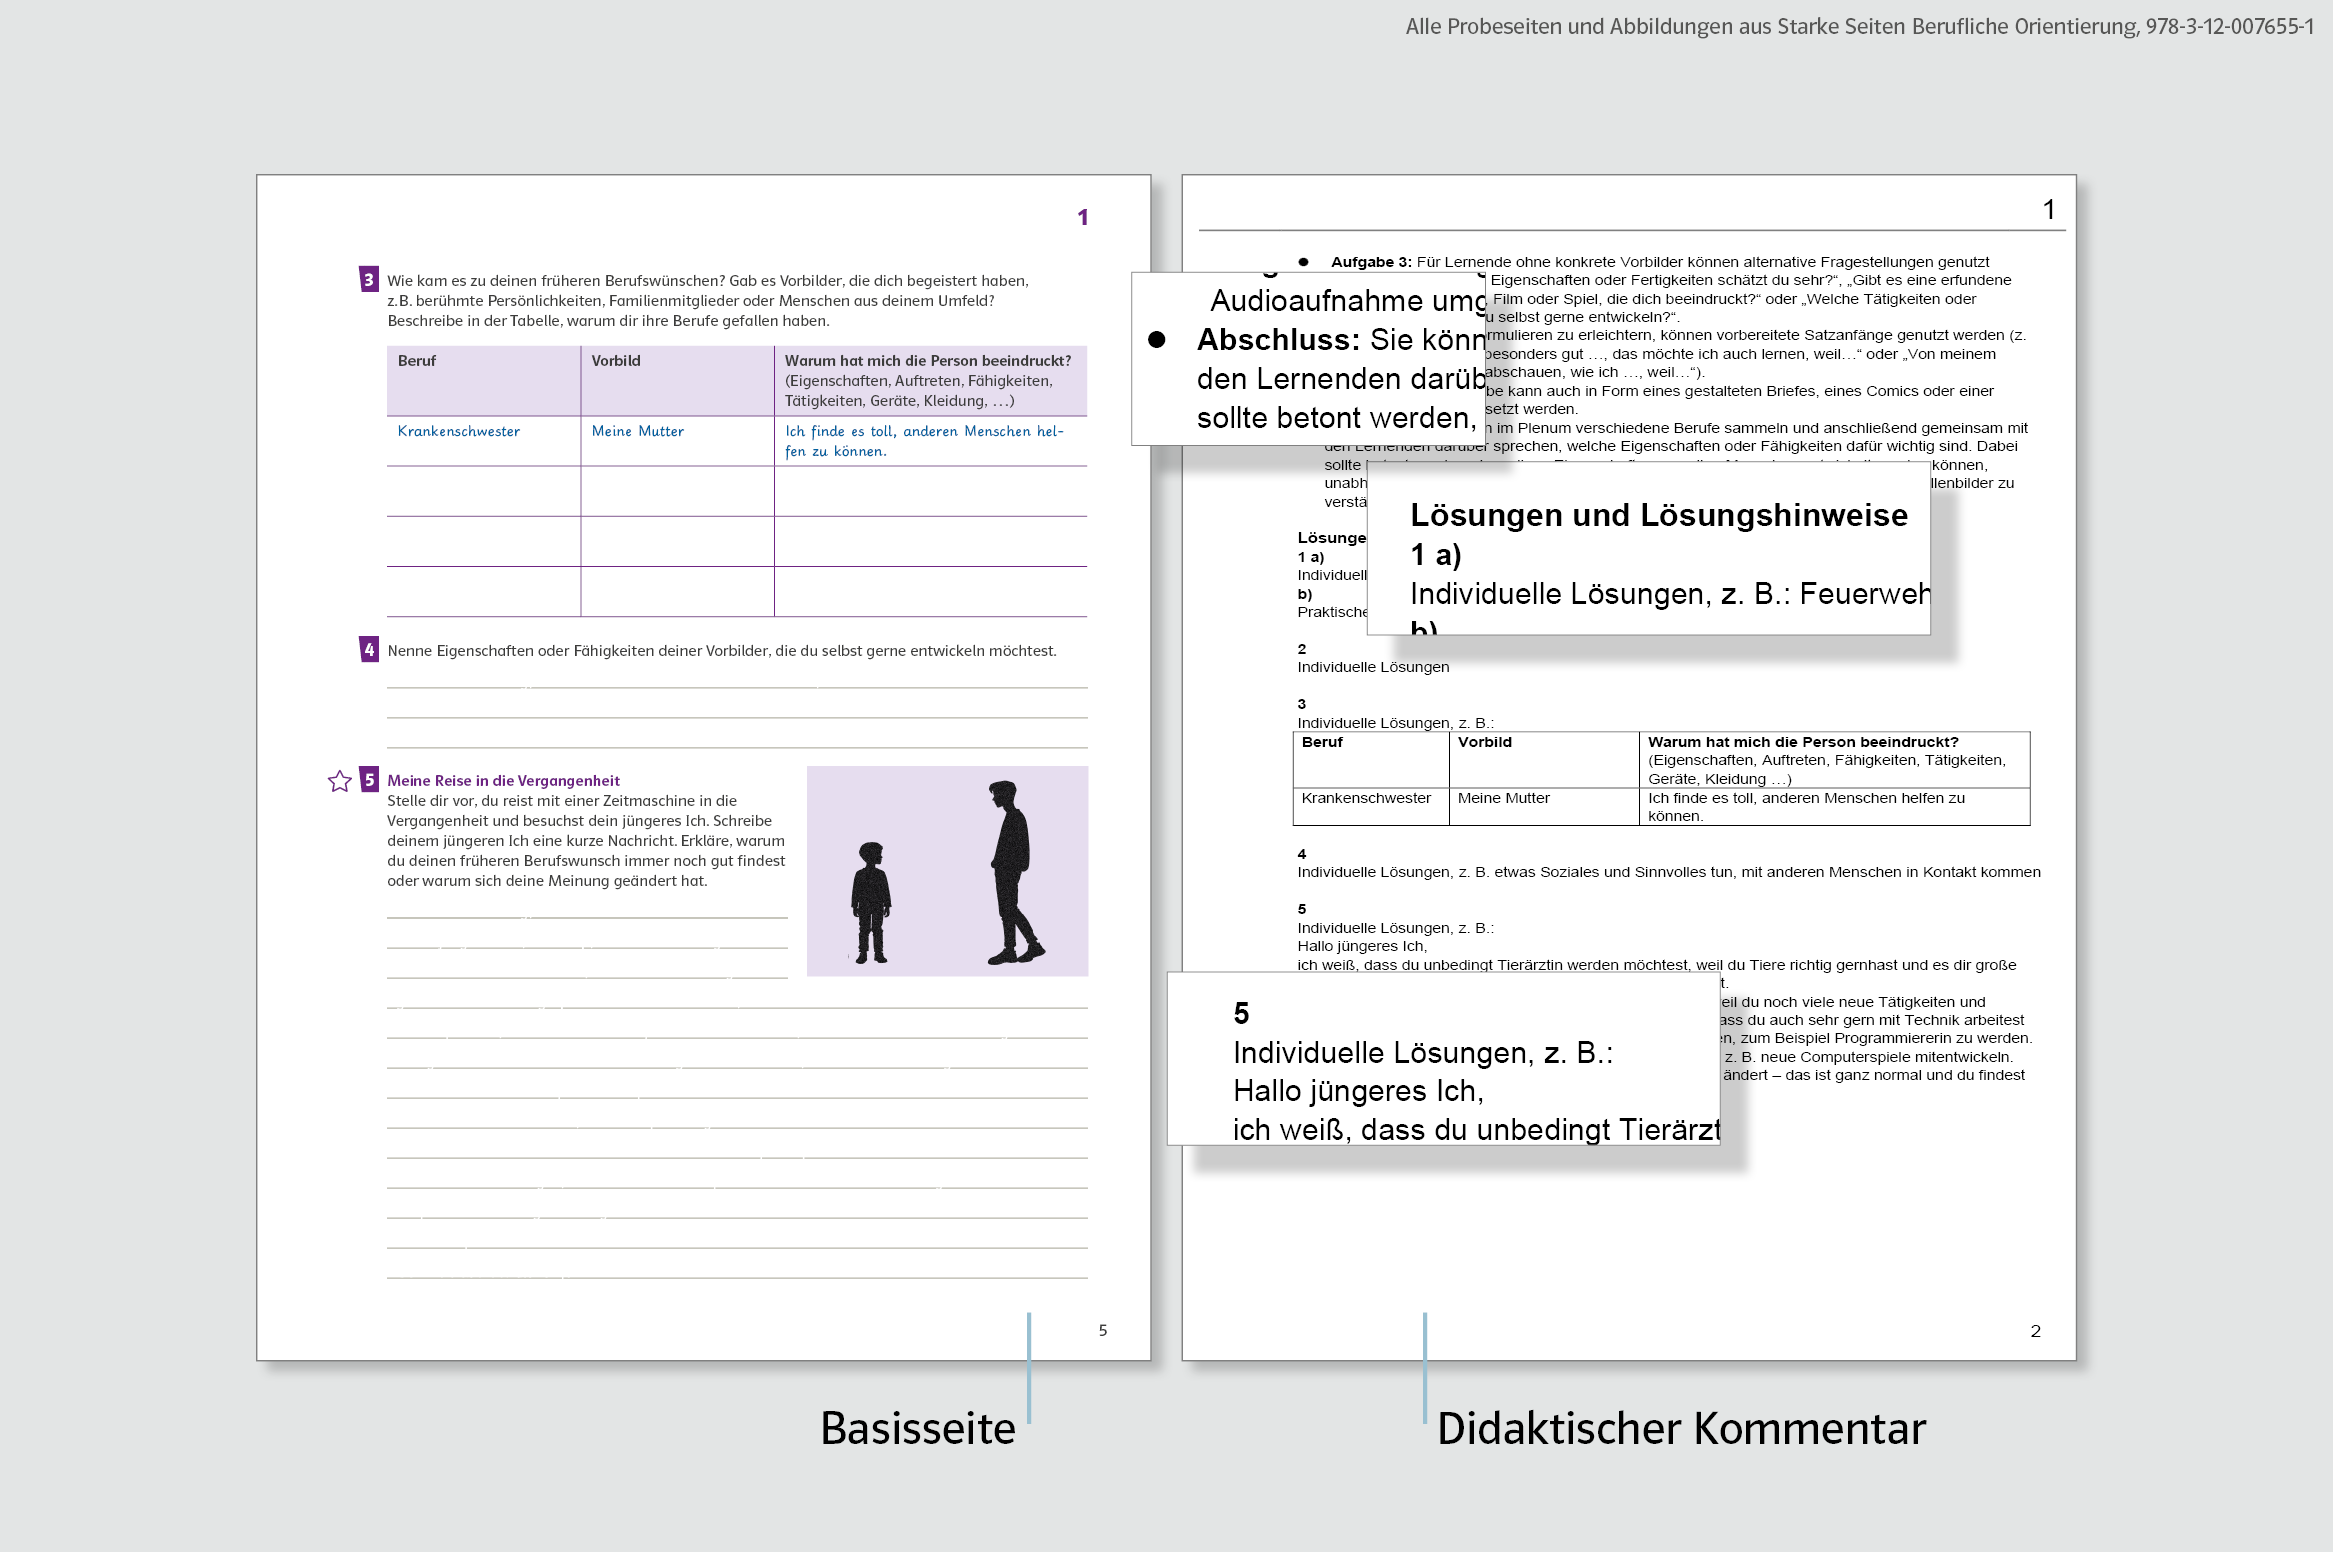
Task: Select the "Beruf" header in the worksheet table
Action: 417,361
